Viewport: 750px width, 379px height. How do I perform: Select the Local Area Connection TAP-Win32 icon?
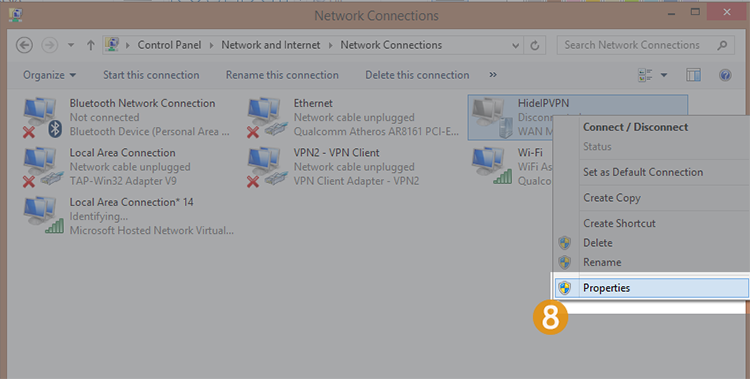tap(43, 167)
